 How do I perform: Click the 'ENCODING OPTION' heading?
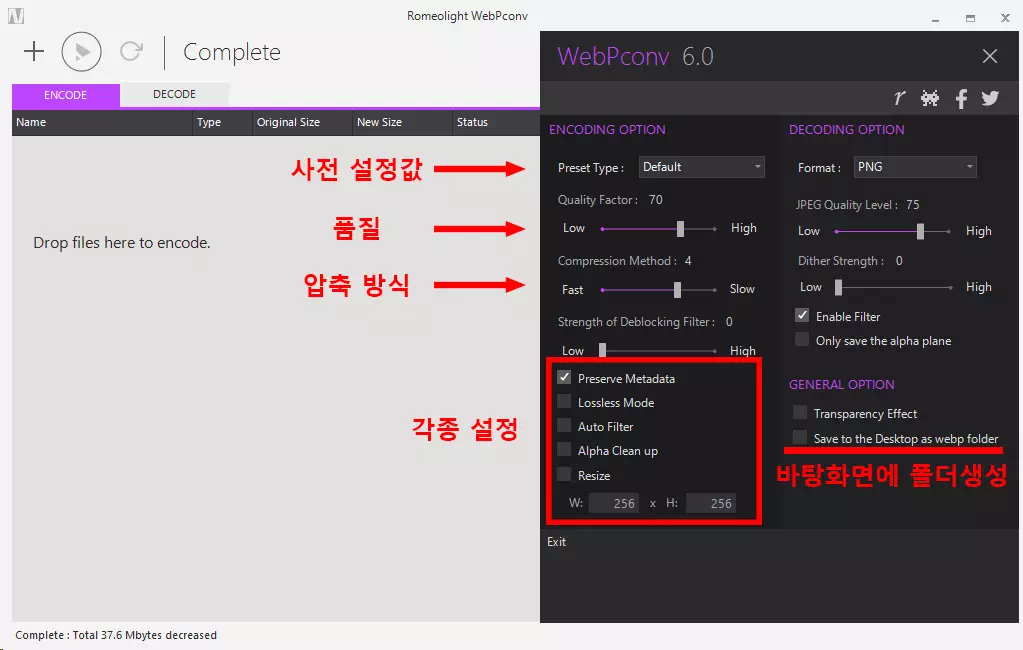pos(607,130)
